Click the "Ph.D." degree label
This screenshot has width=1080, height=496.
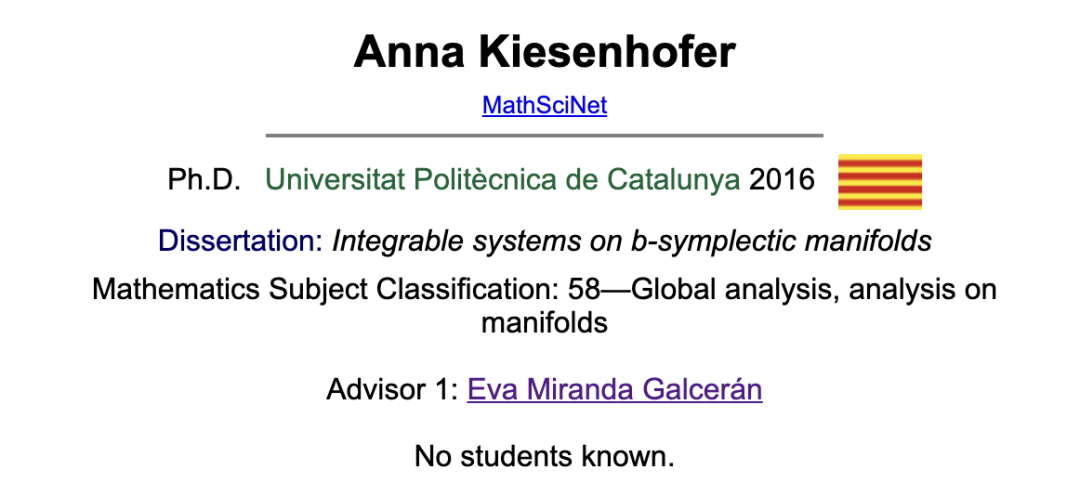[x=204, y=181]
